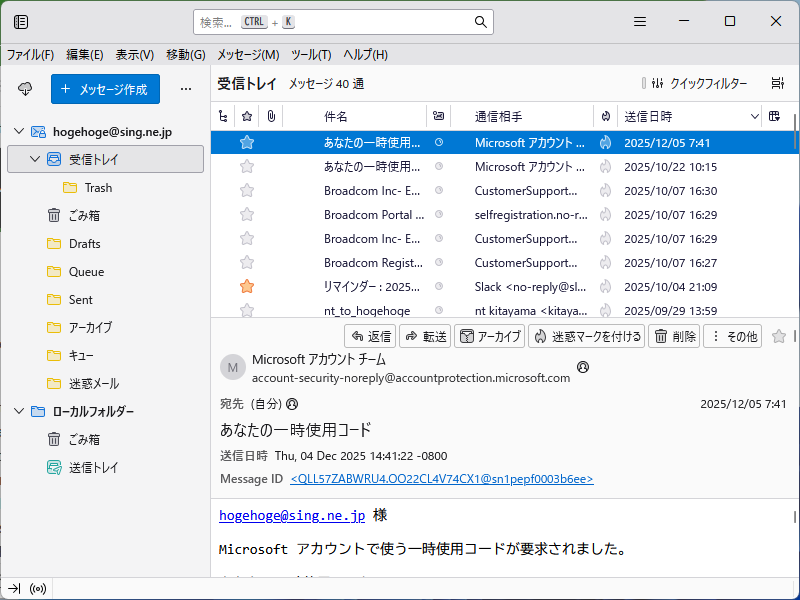Open column picker icon in header
The image size is (800, 600).
774,116
